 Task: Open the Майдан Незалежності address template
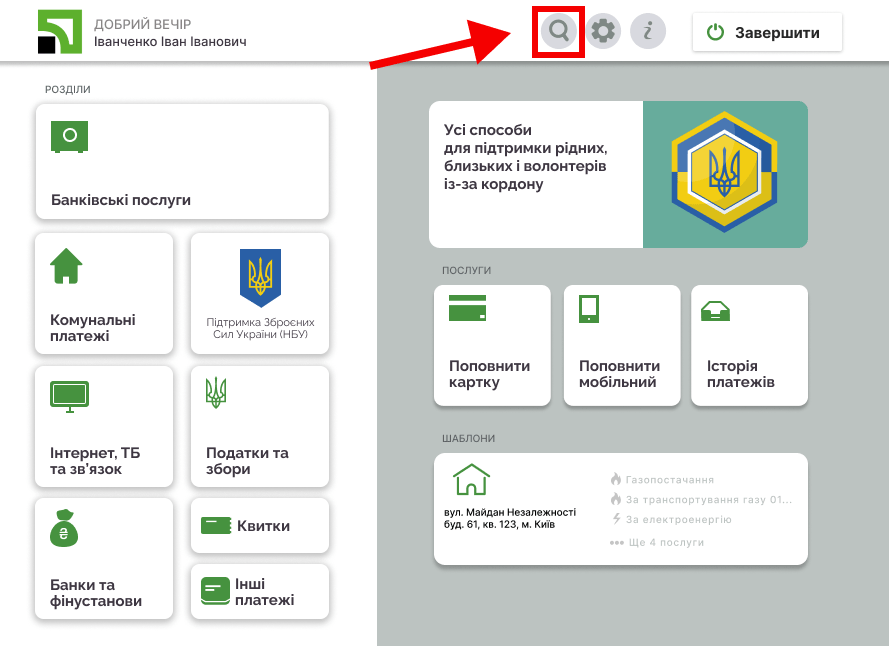pyautogui.click(x=621, y=509)
